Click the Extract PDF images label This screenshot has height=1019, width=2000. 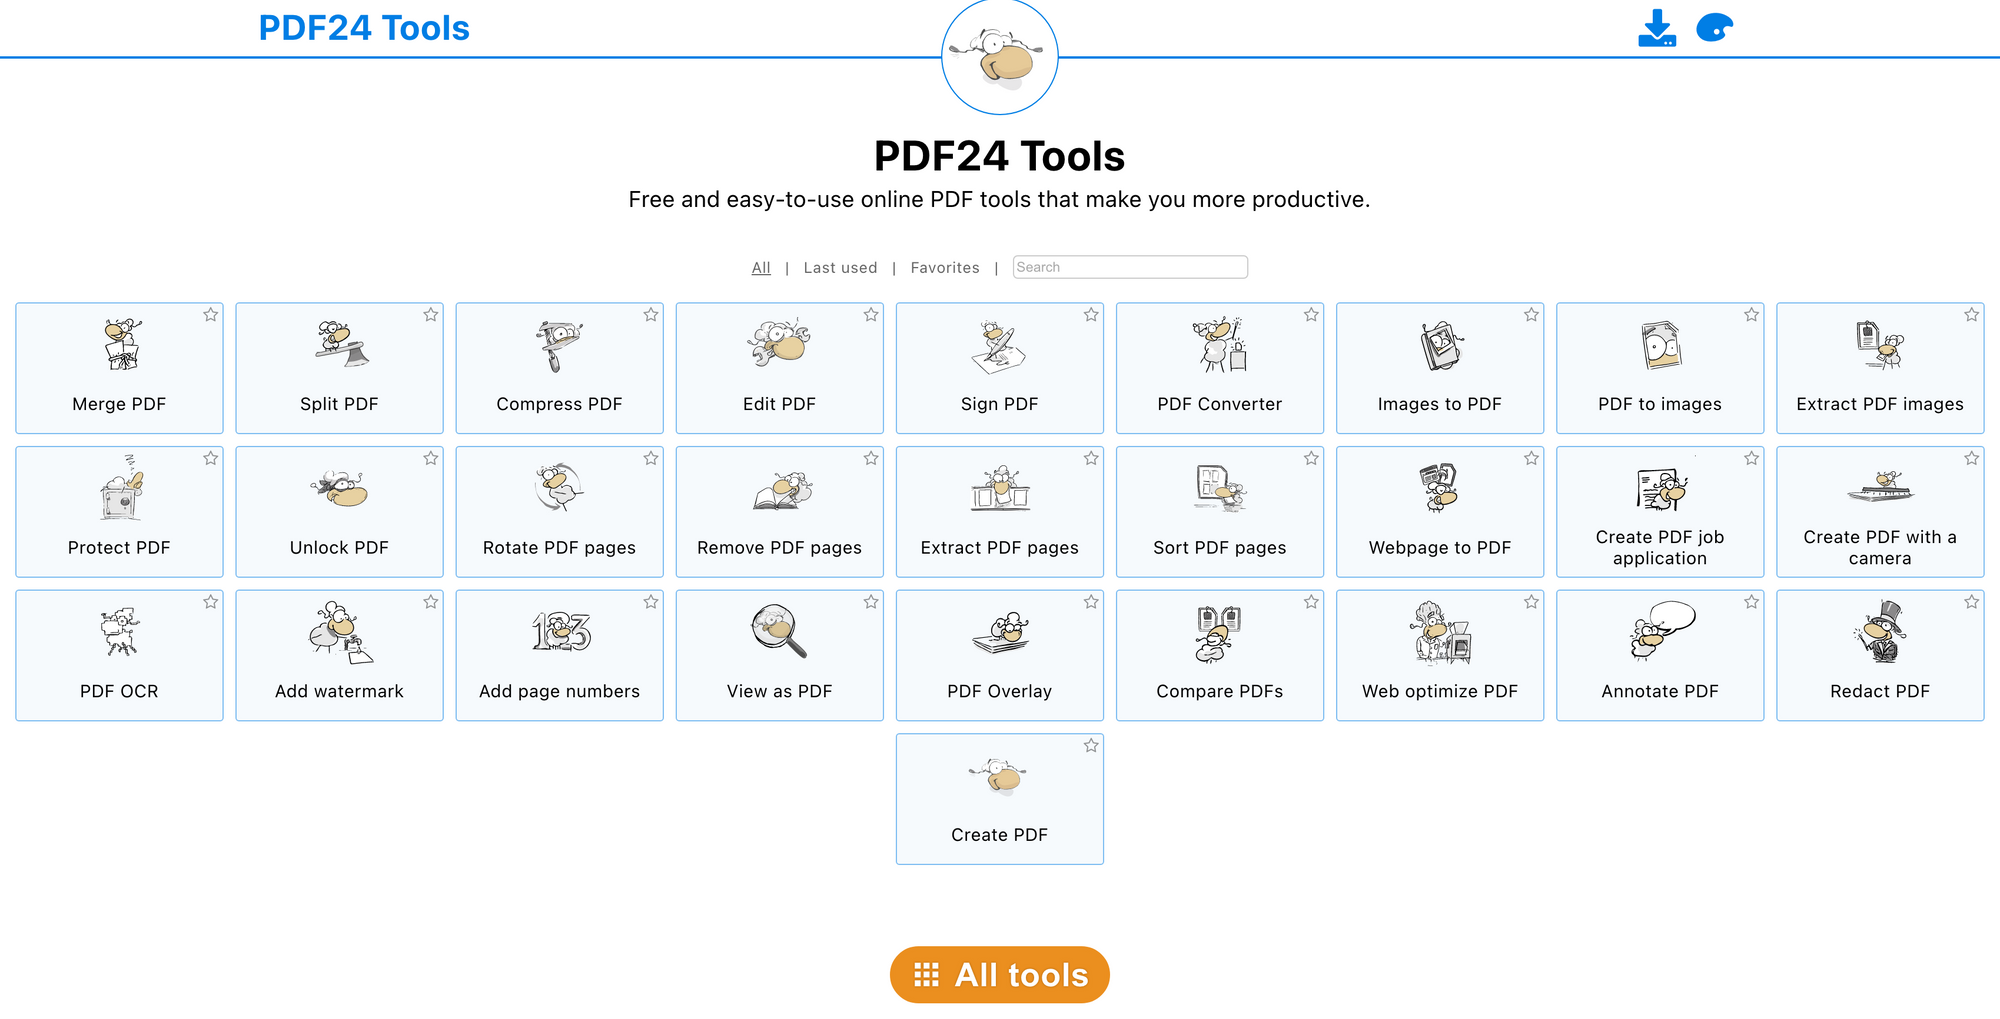click(x=1880, y=404)
